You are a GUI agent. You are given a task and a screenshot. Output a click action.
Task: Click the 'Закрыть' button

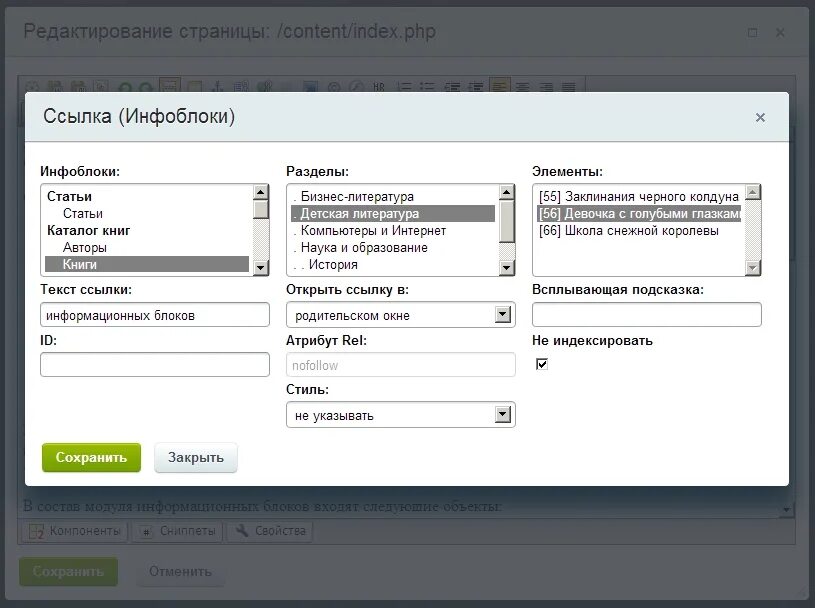[x=194, y=457]
